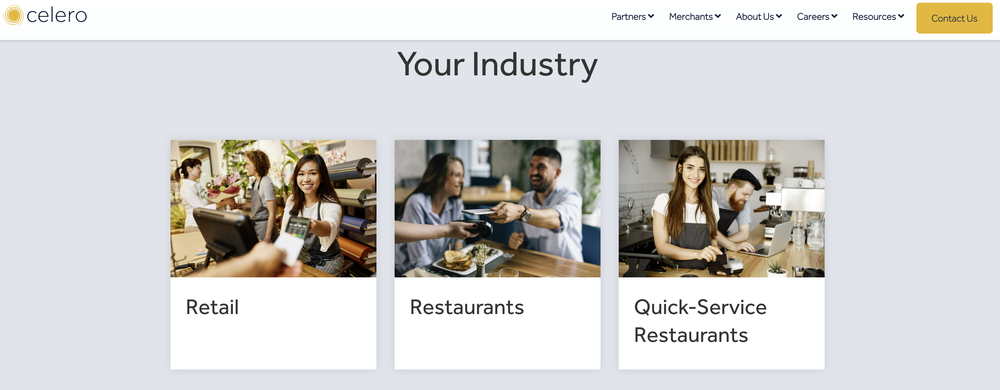
Task: Expand the Resources dropdown chevron
Action: [x=901, y=17]
